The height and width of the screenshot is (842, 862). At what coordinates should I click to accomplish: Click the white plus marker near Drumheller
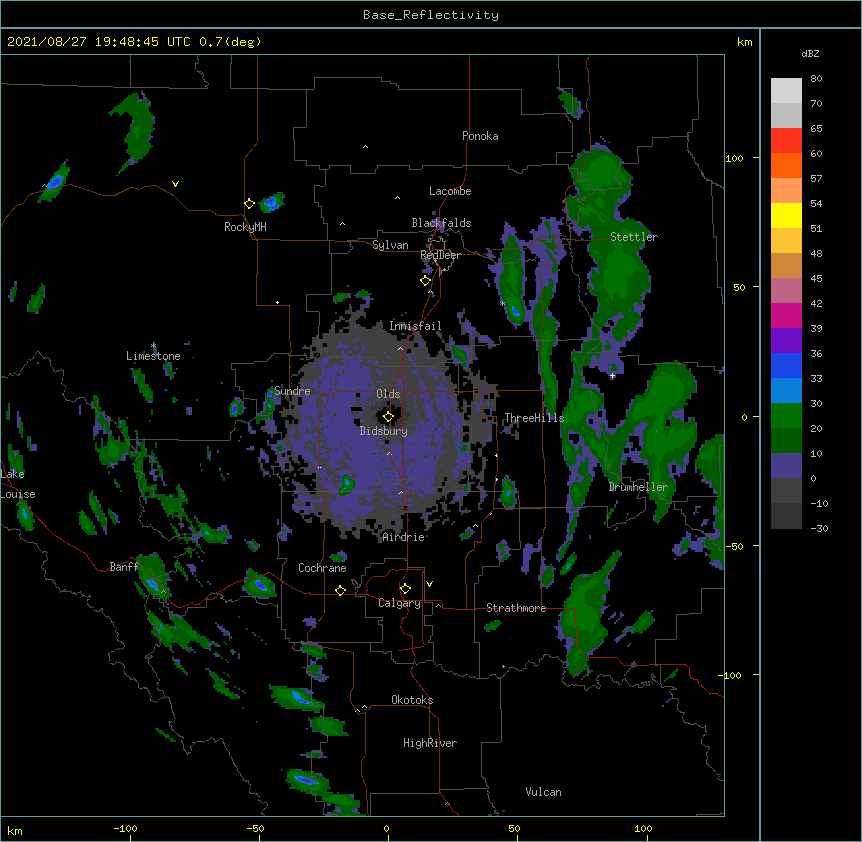pos(612,376)
